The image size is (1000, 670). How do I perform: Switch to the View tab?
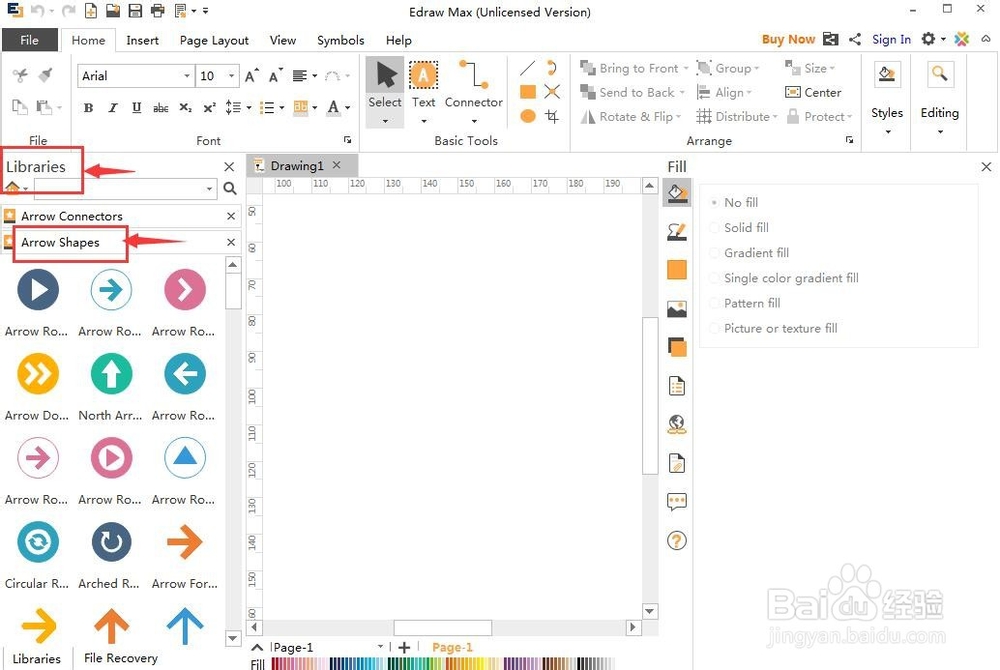283,40
